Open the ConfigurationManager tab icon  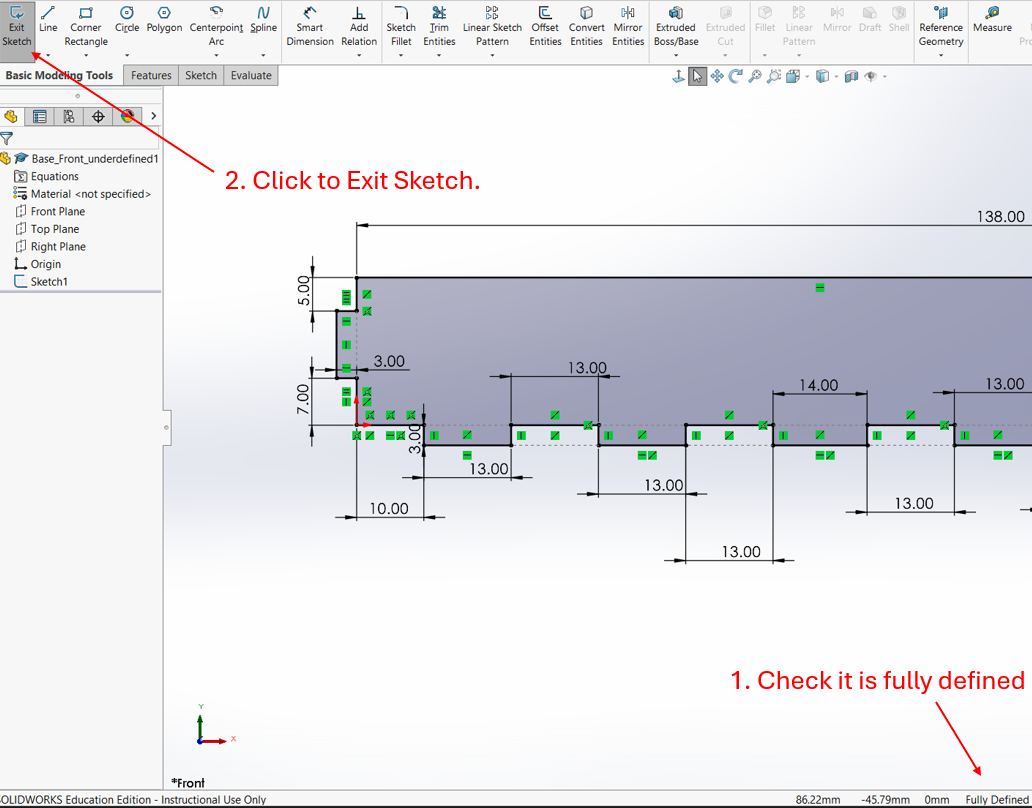(x=69, y=116)
